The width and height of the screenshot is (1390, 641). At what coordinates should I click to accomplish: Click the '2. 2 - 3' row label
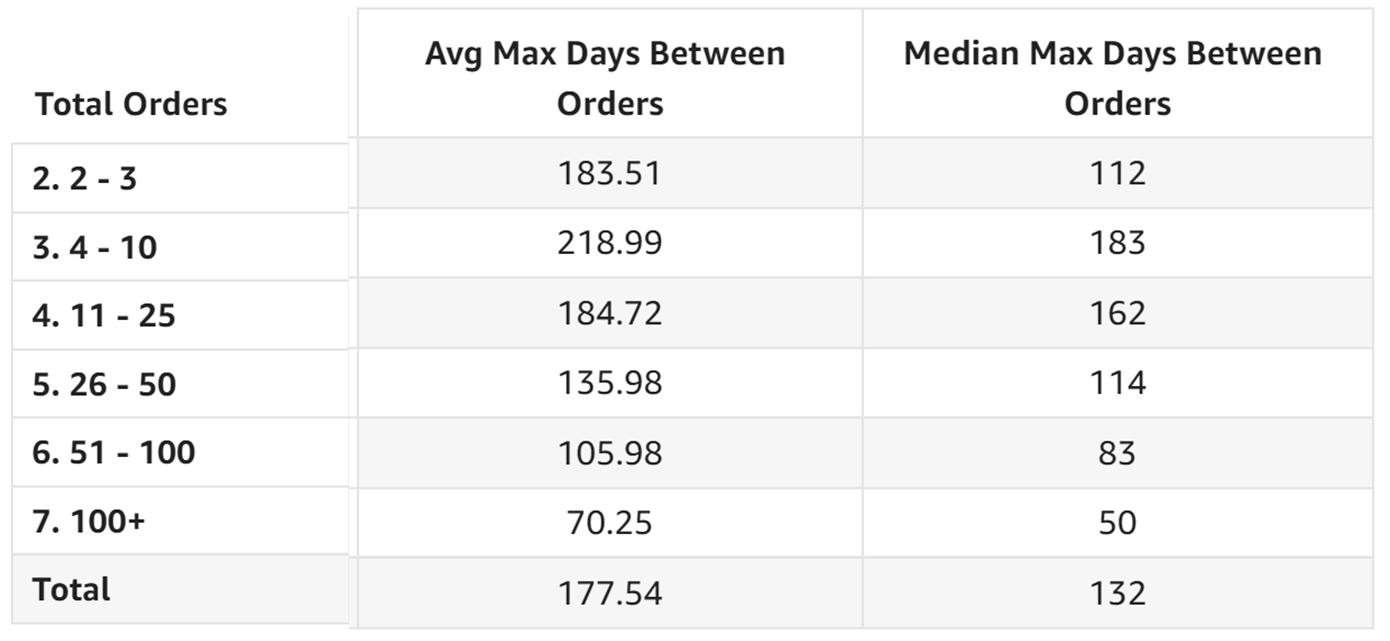(x=84, y=179)
